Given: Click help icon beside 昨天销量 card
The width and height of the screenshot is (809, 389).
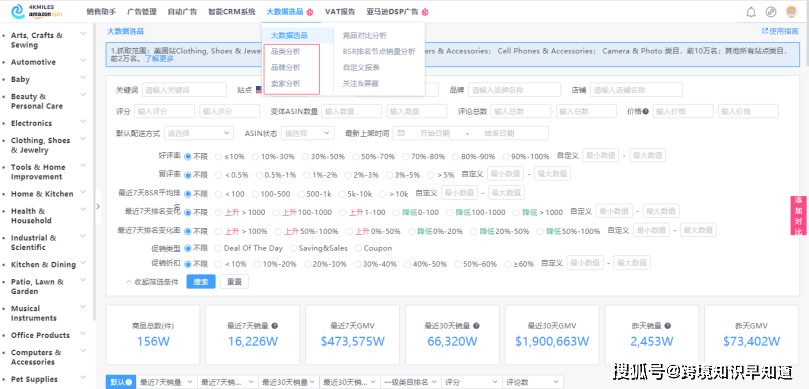Looking at the screenshot, I should tap(668, 326).
